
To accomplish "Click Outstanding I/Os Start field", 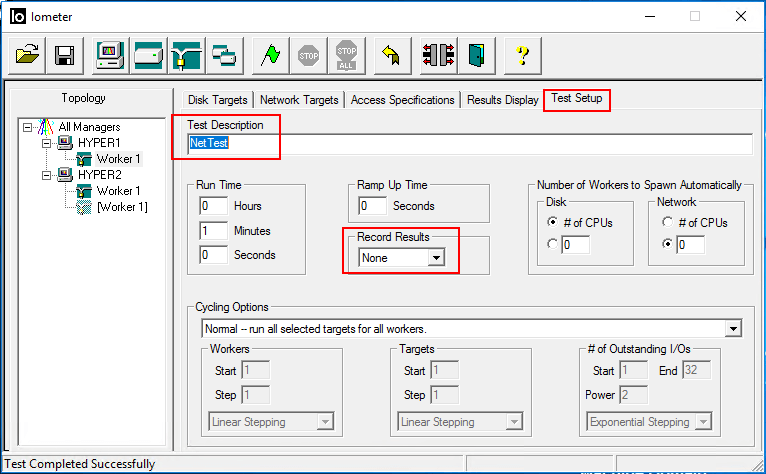I will click(634, 370).
